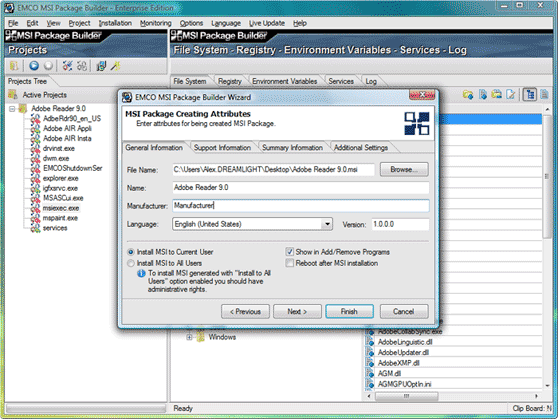Select AdobeXMP.dll in file list

click(x=399, y=363)
